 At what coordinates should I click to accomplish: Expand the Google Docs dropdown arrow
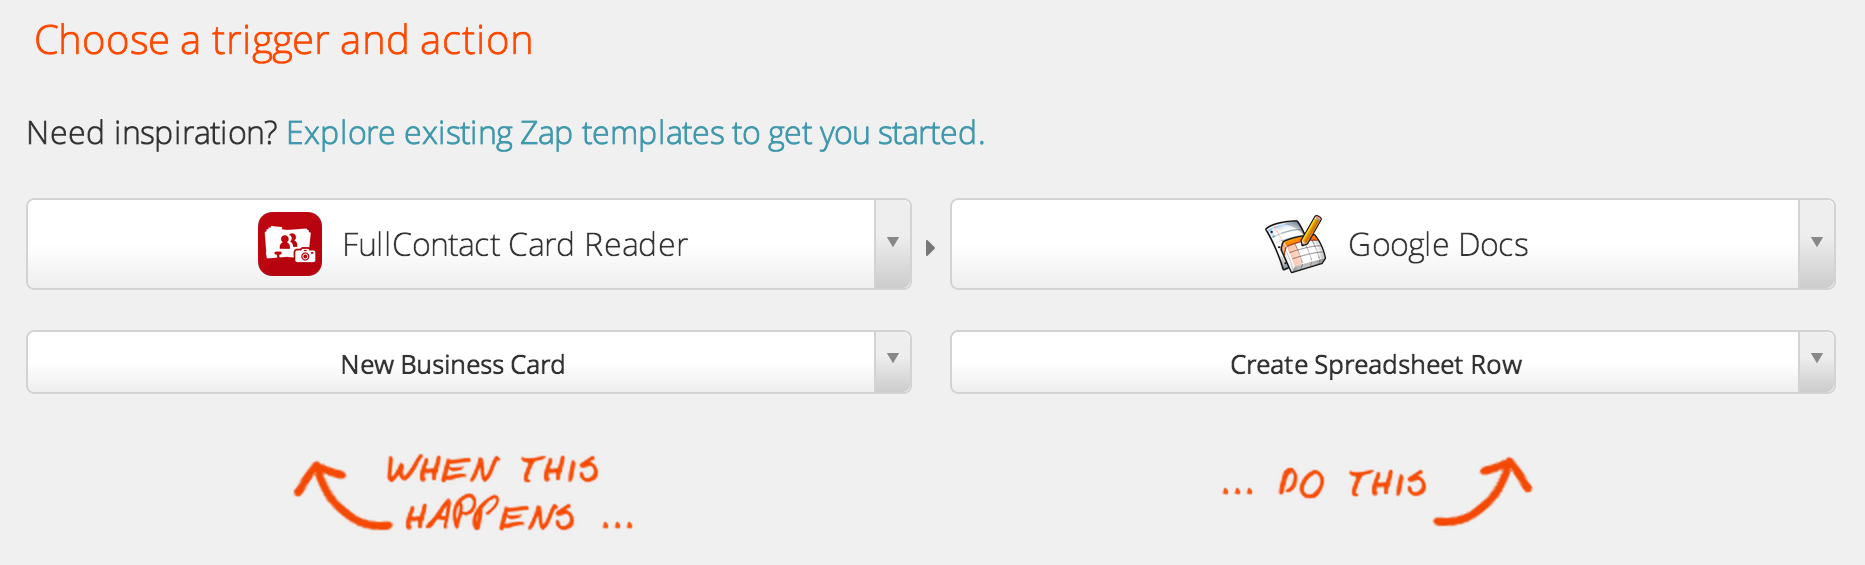[x=1817, y=243]
